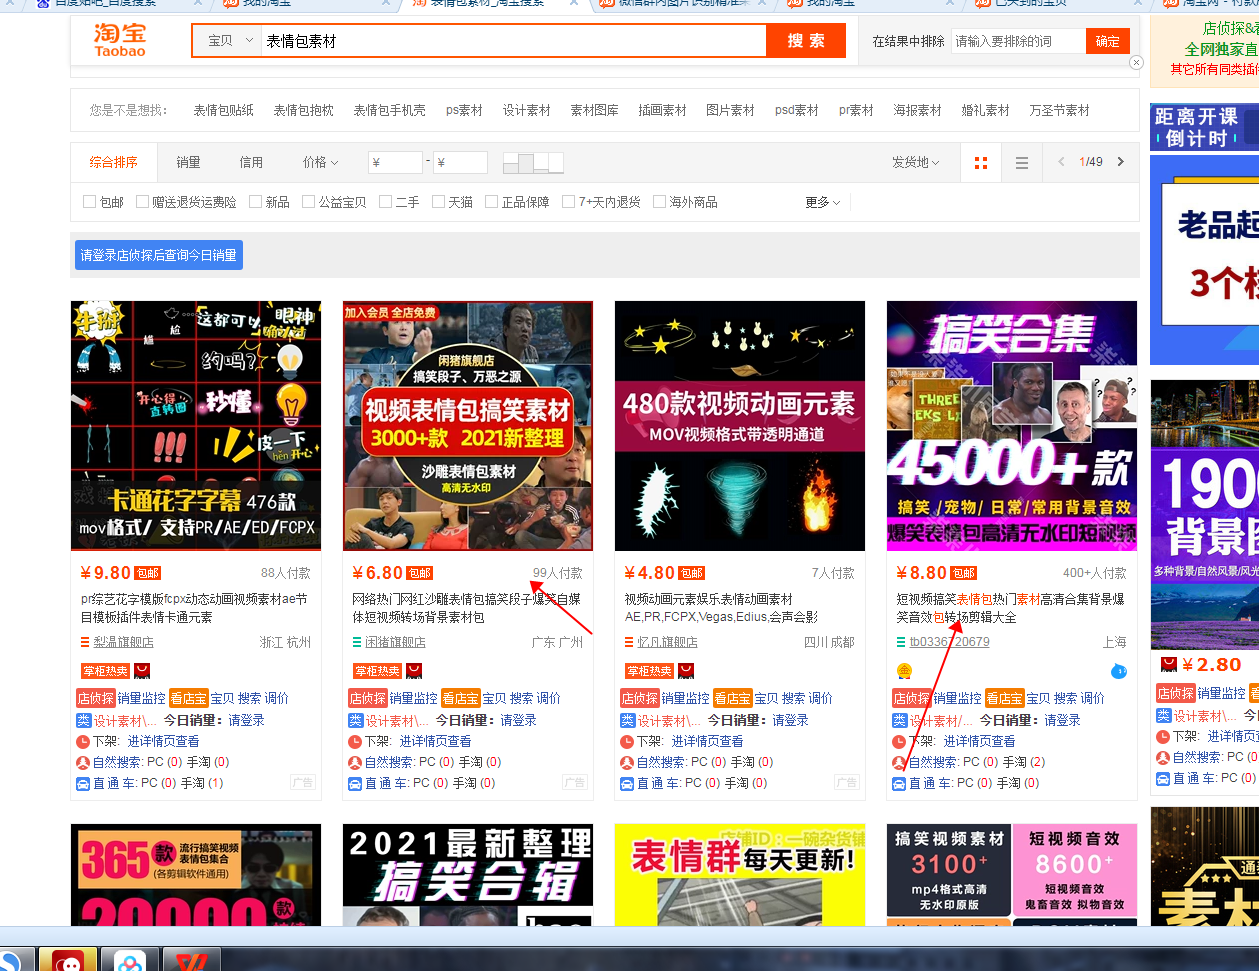The width and height of the screenshot is (1259, 971).
Task: Click 请登录店侦探后查询今日销量 button
Action: [159, 255]
